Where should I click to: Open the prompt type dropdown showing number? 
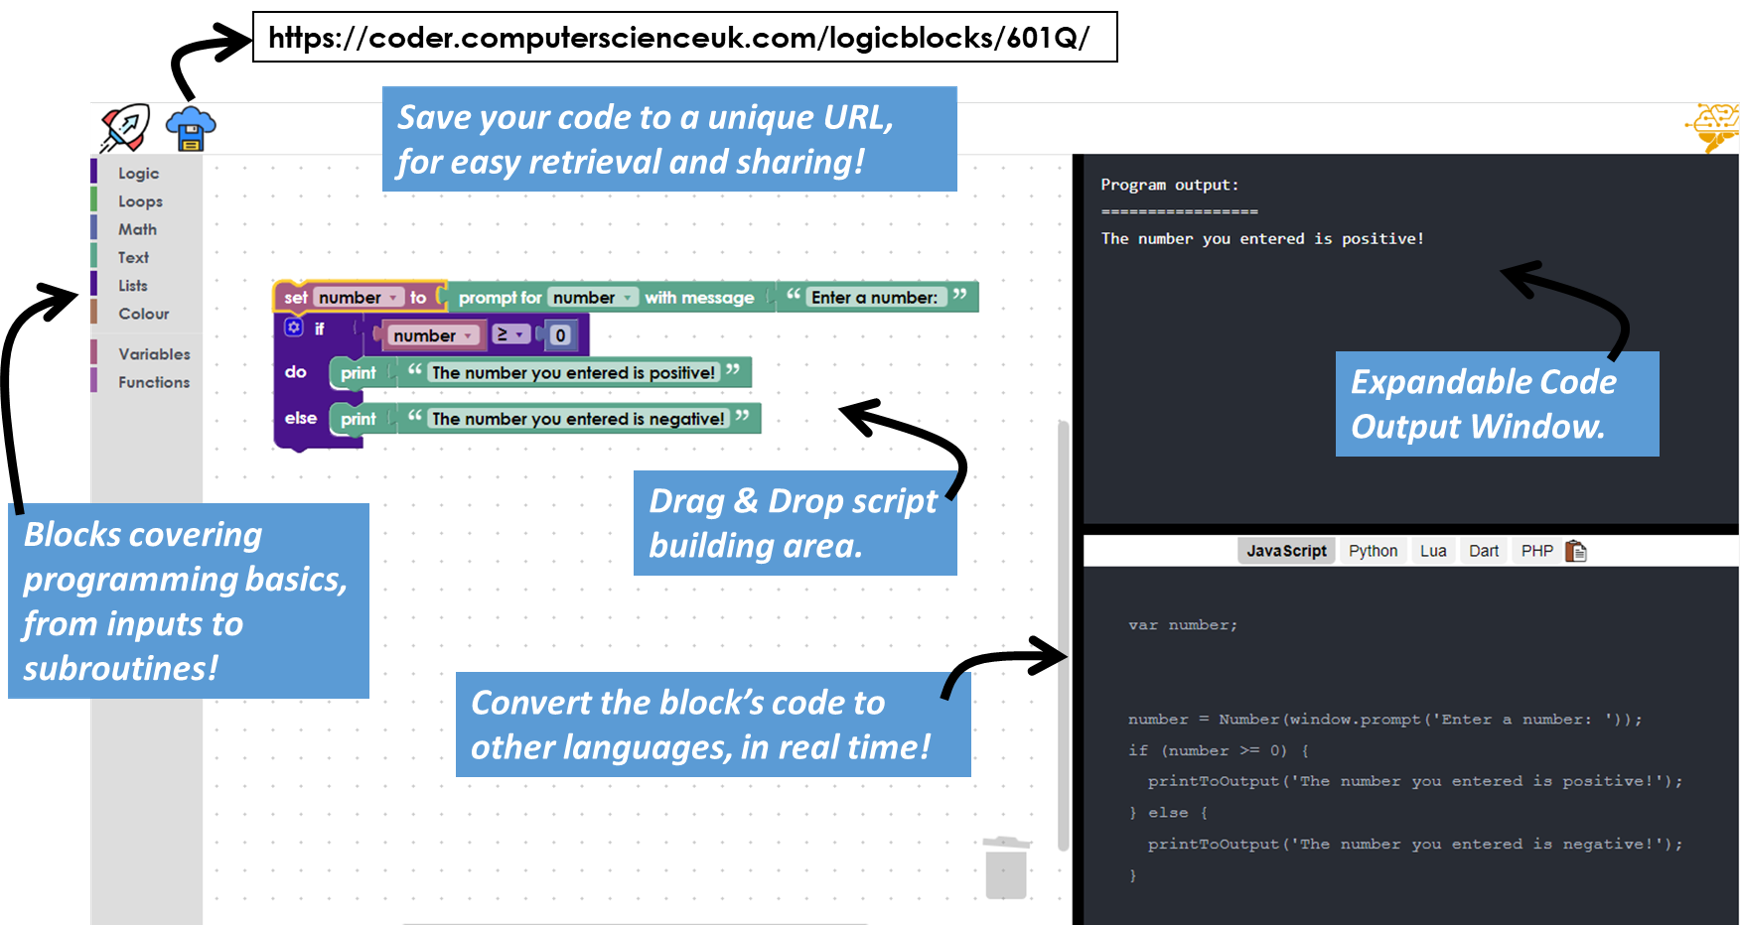point(626,297)
